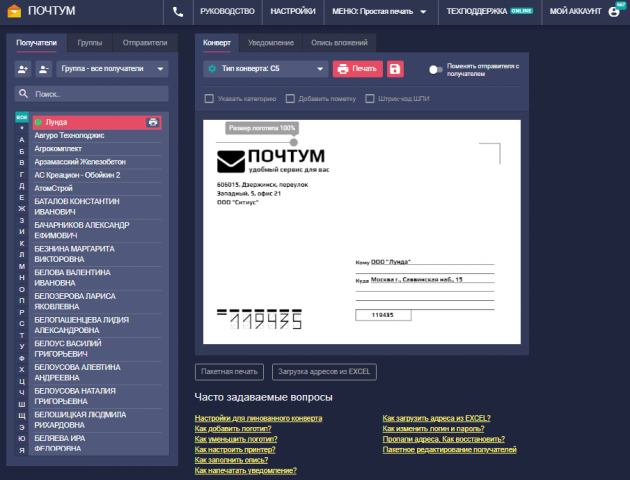This screenshot has height=480, width=630.
Task: Open link Пакетное редактирование получателей
Action: [x=450, y=449]
